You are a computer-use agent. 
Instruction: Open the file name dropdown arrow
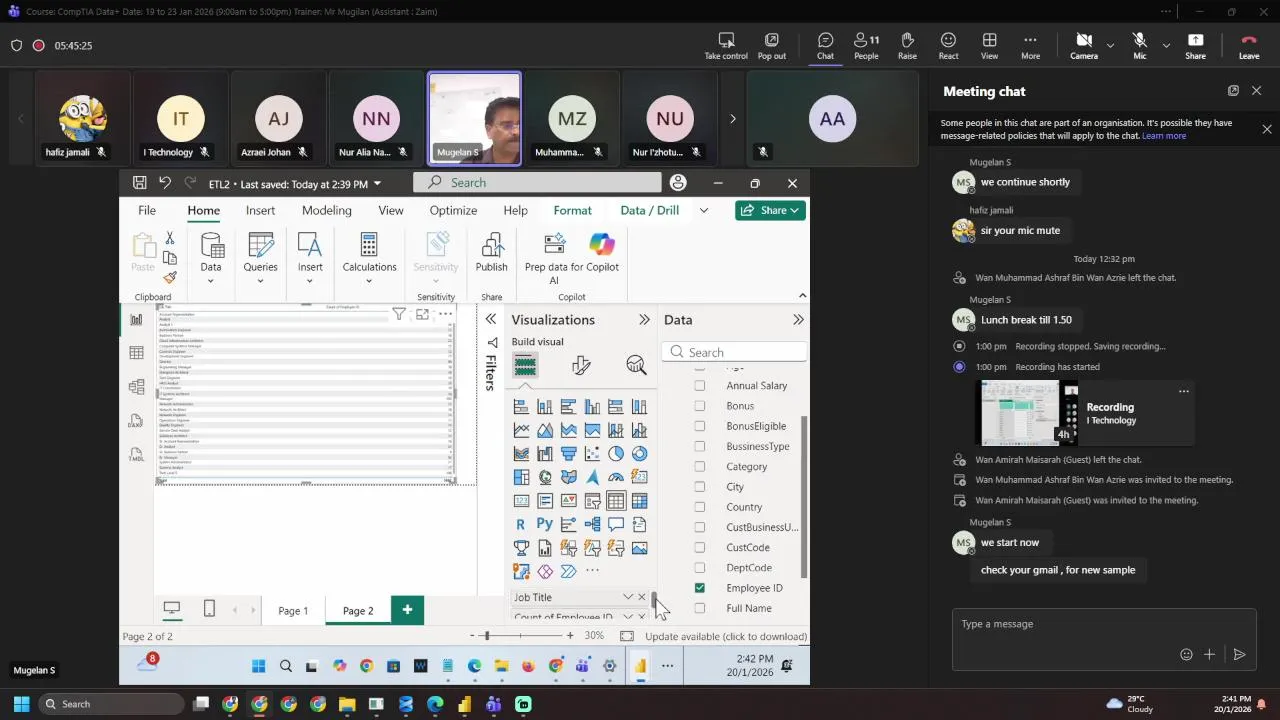(x=377, y=184)
